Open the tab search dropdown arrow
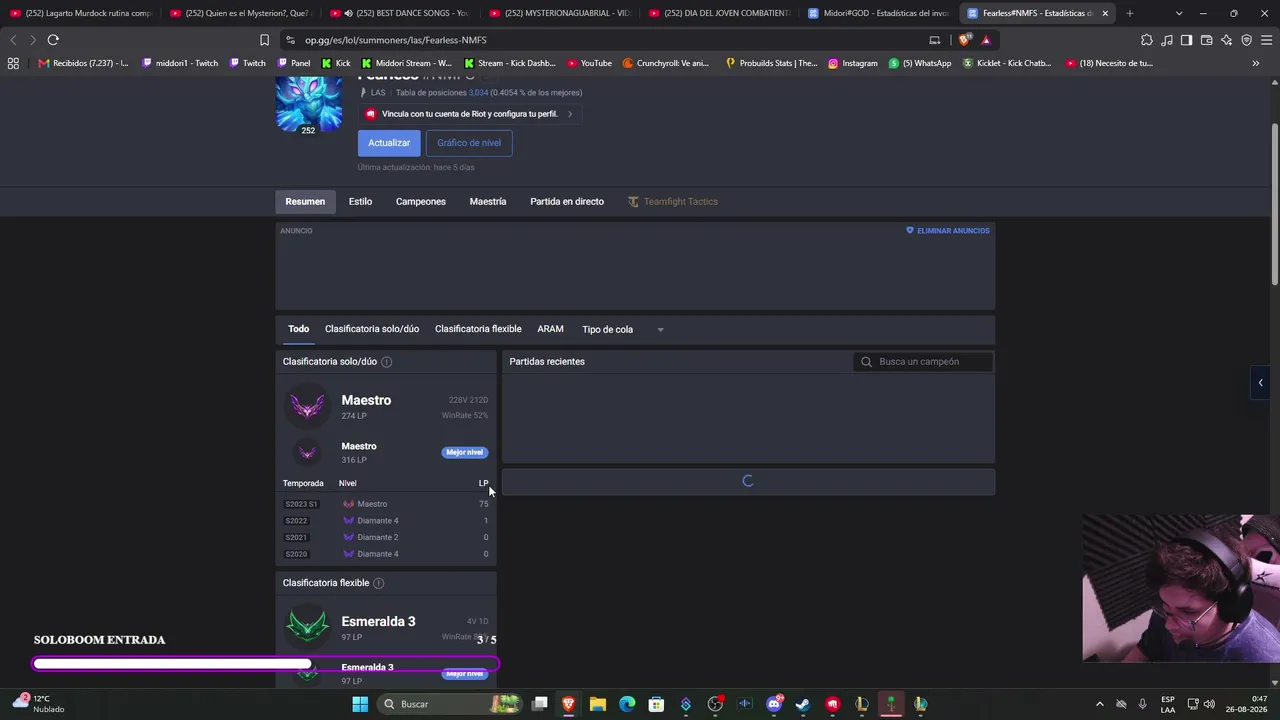The image size is (1280, 720). (x=1179, y=13)
